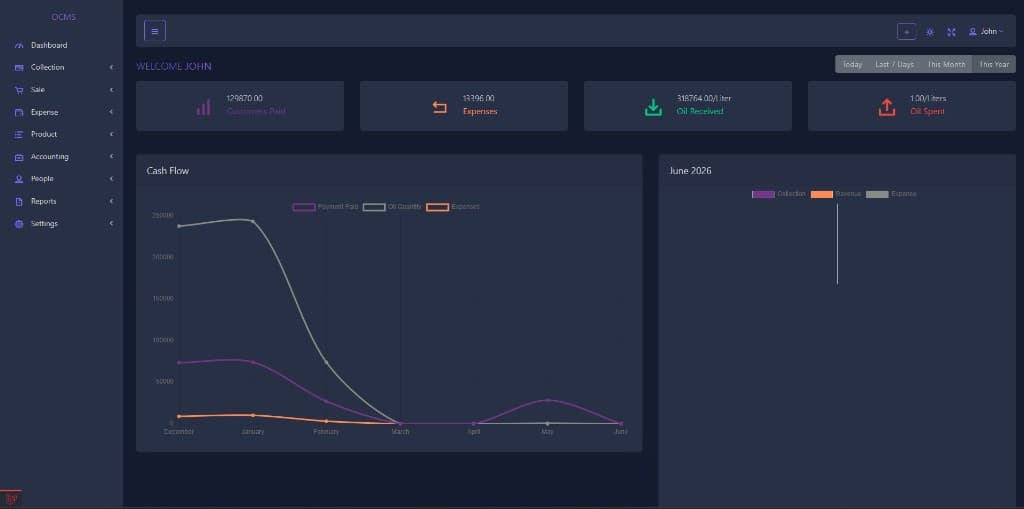Select the This Month filter button
Viewport: 1024px width, 509px height.
[946, 64]
